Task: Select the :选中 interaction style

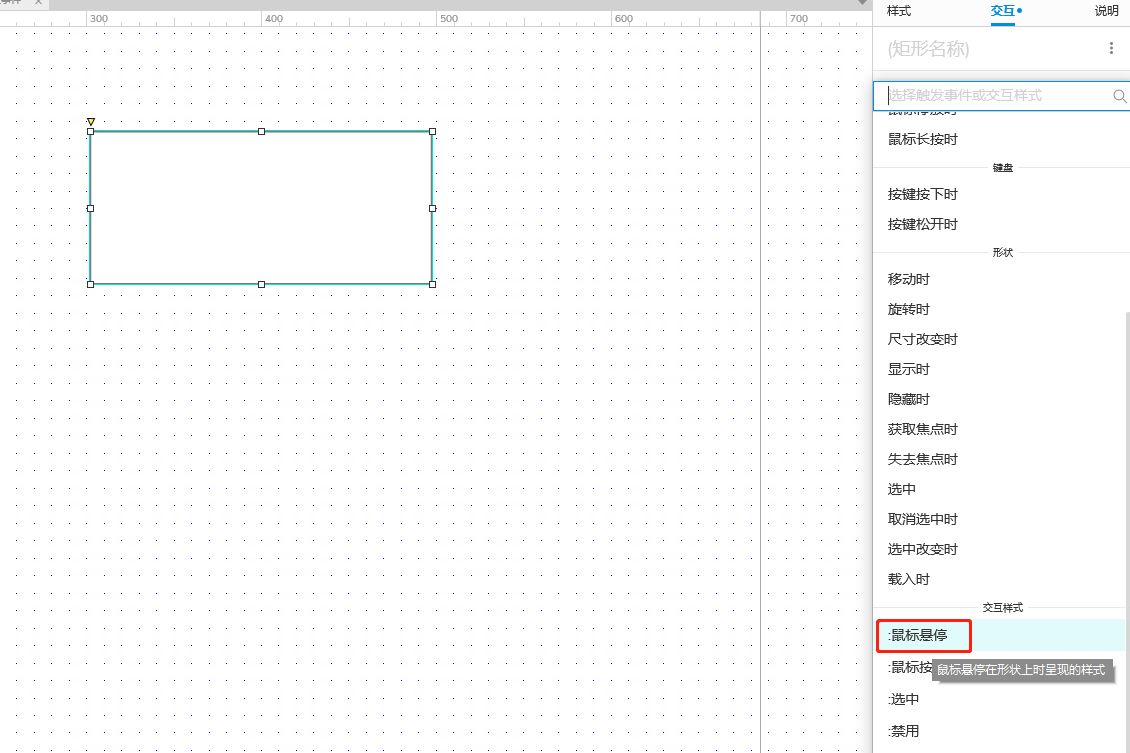Action: click(903, 699)
